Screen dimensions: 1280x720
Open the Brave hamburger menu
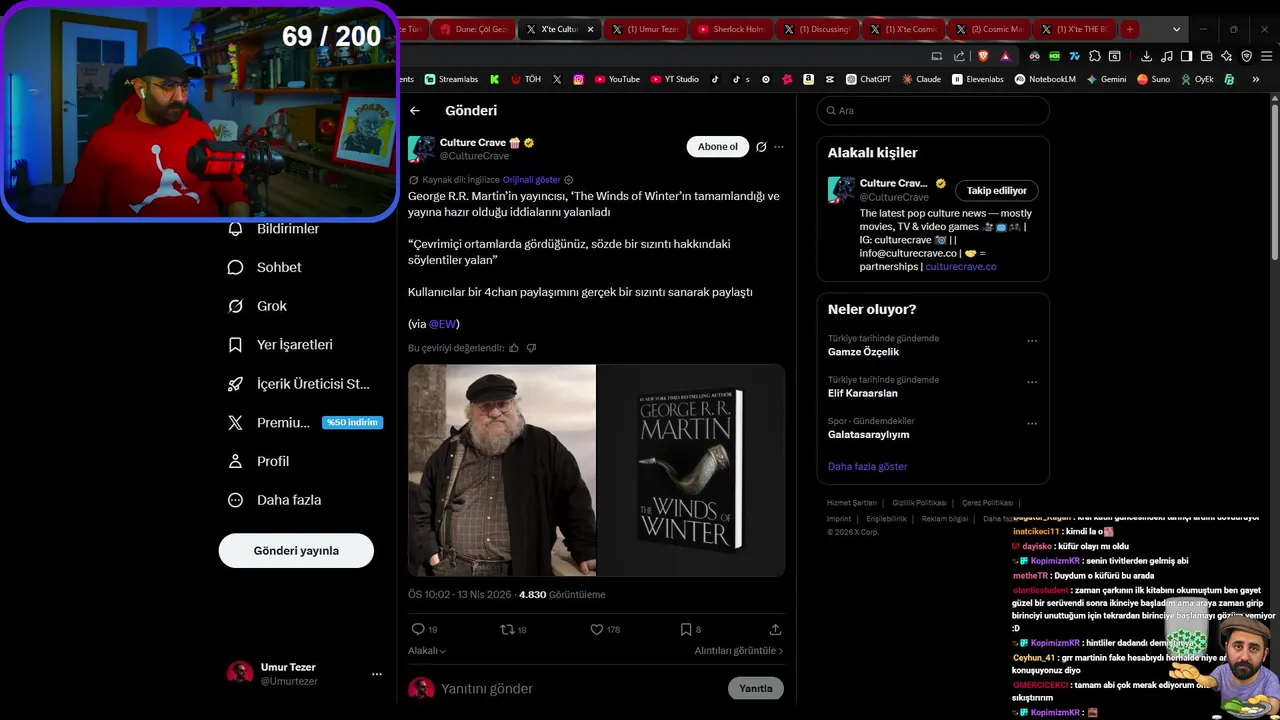click(x=1265, y=56)
